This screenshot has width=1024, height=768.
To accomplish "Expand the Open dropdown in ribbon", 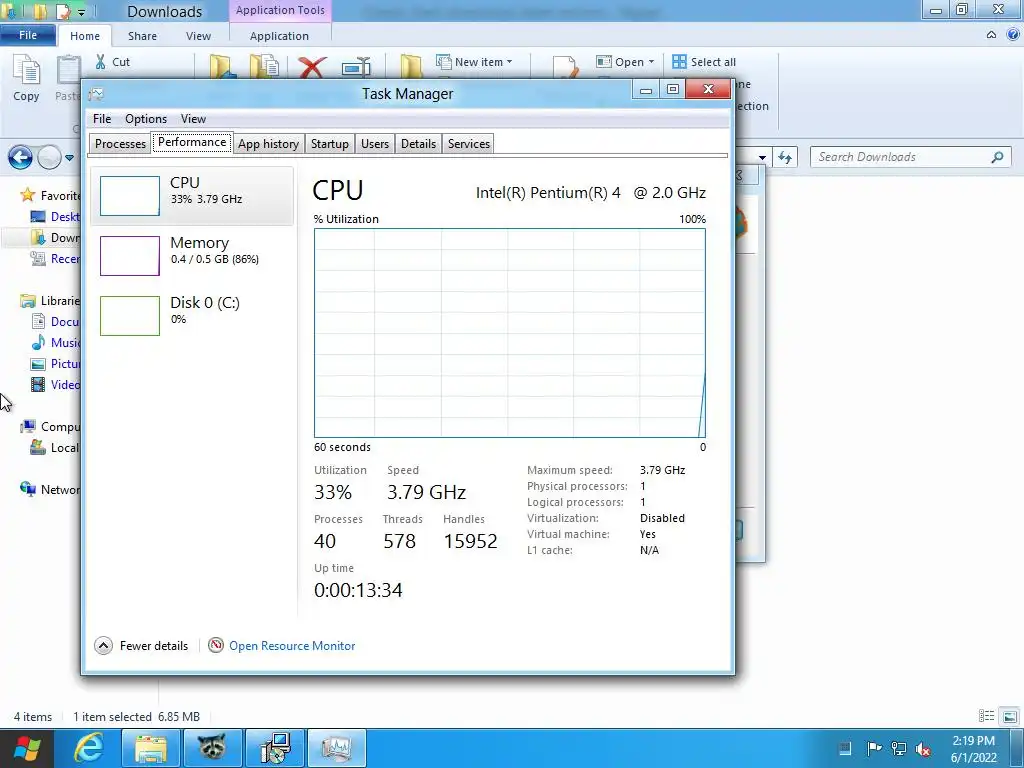I will [625, 62].
